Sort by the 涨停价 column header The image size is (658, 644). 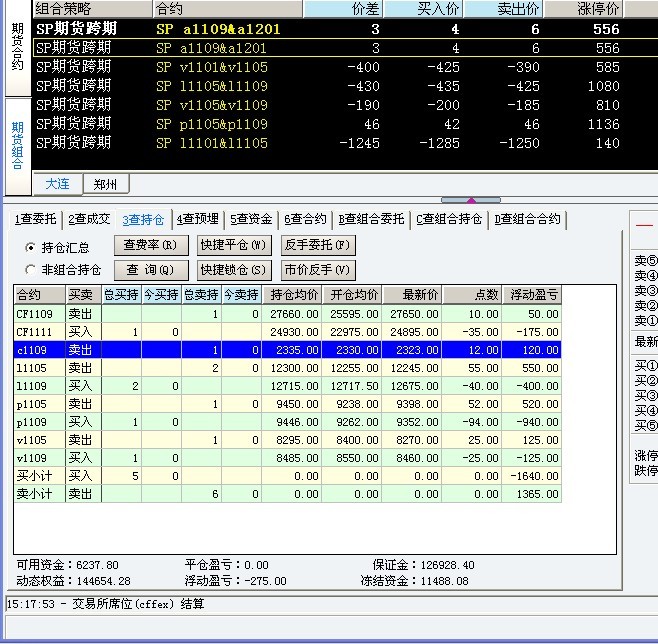(584, 9)
